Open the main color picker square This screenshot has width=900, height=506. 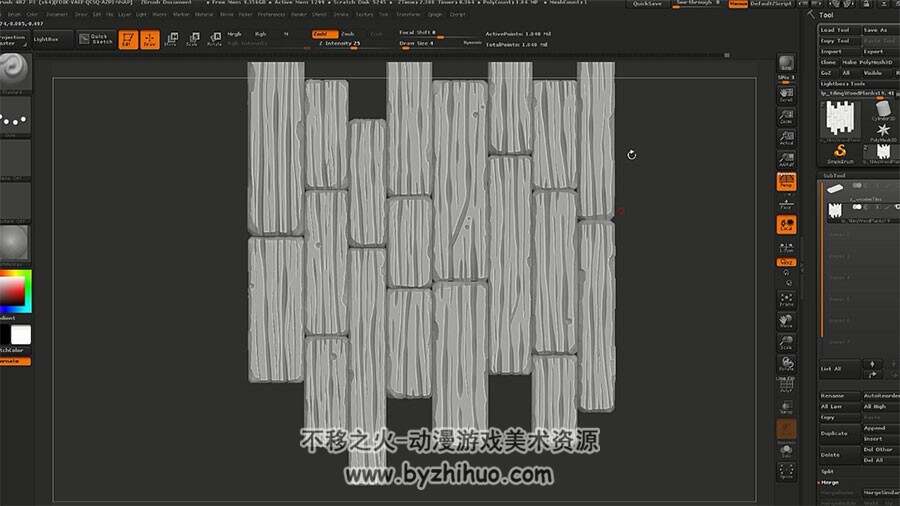[13, 291]
